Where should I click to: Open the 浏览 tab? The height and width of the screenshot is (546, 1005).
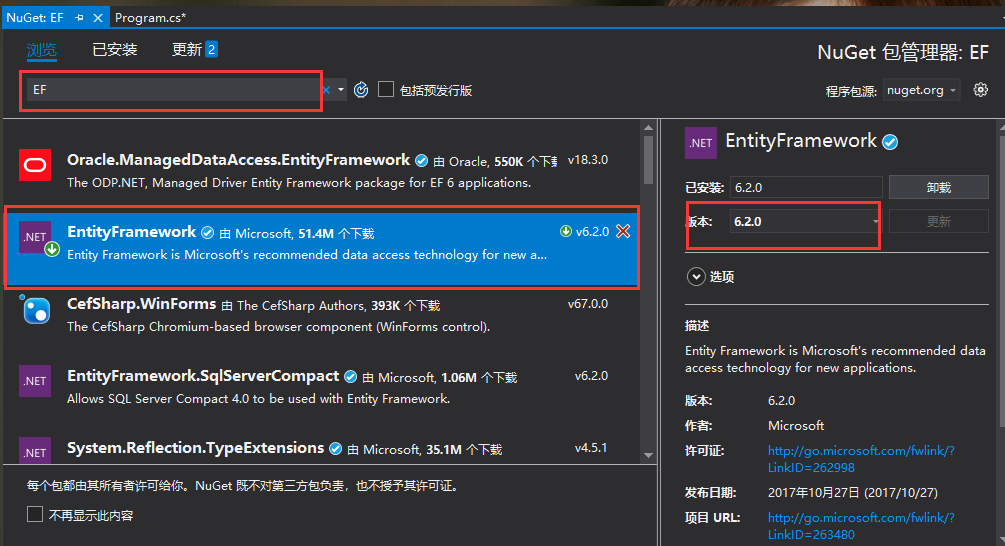[x=42, y=49]
